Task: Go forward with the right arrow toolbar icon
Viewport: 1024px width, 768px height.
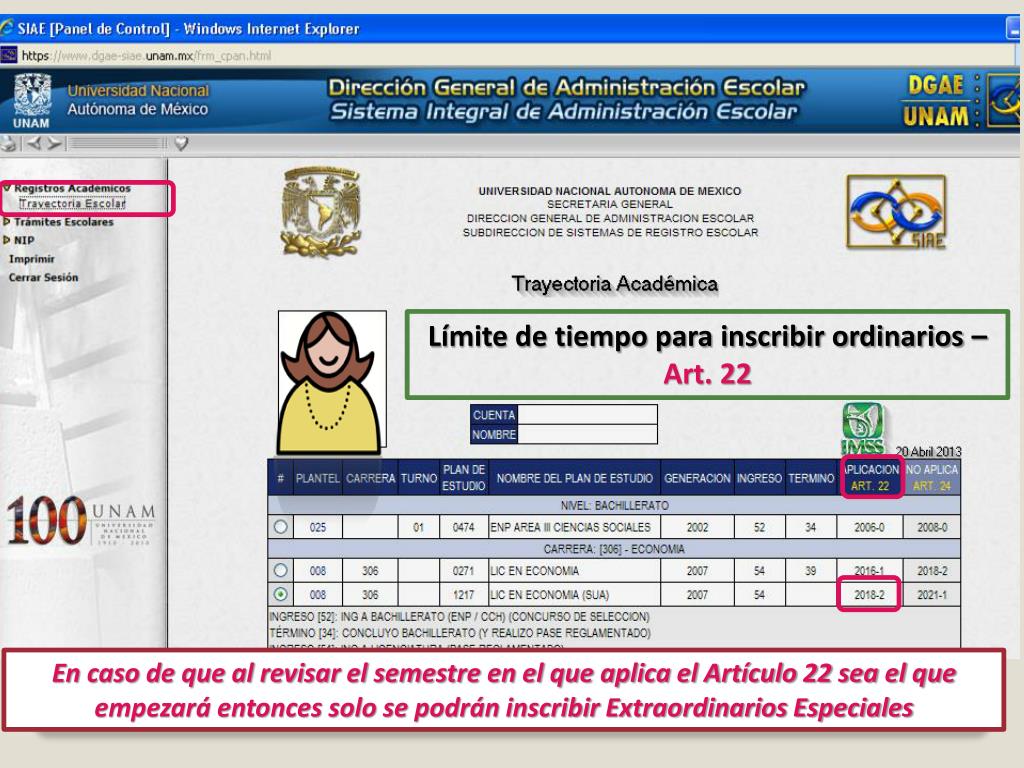Action: pos(55,143)
